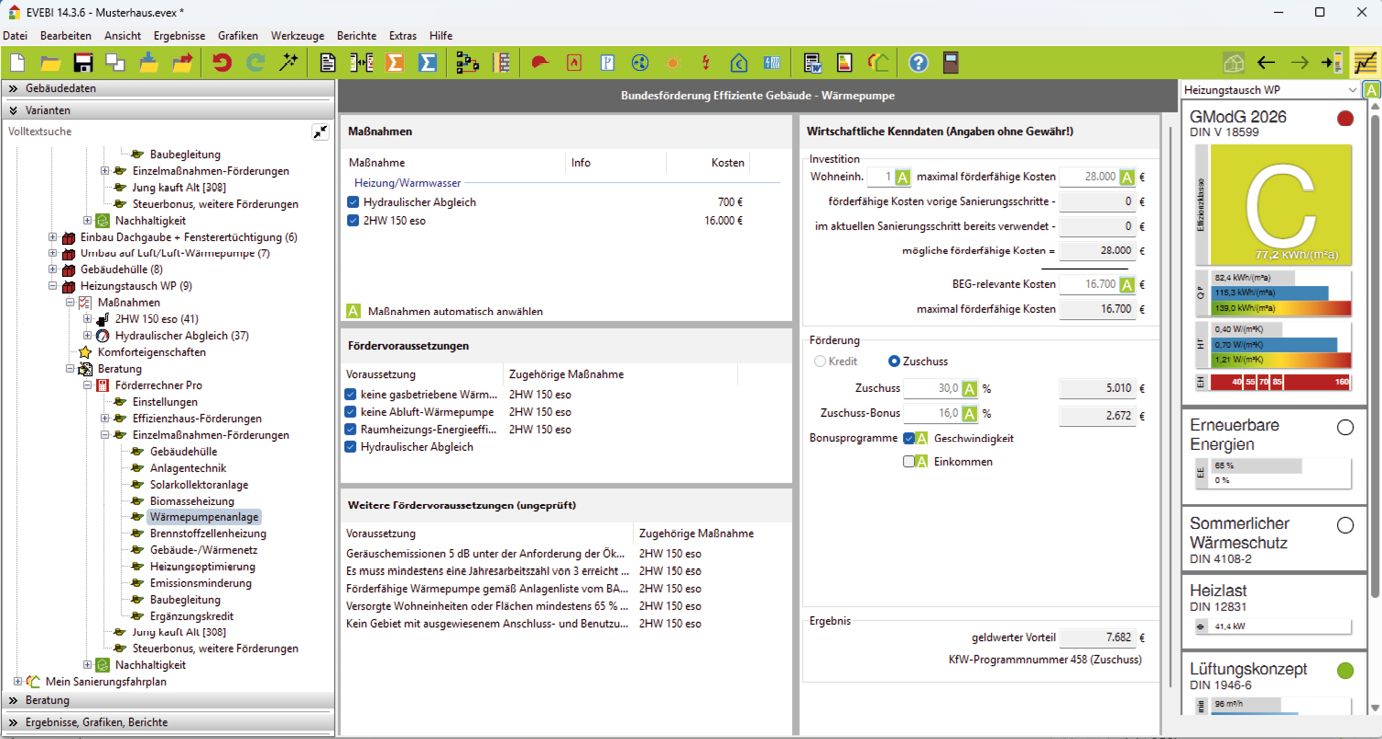The height and width of the screenshot is (739, 1382).
Task: Click the red undo arrow icon
Action: tap(222, 63)
